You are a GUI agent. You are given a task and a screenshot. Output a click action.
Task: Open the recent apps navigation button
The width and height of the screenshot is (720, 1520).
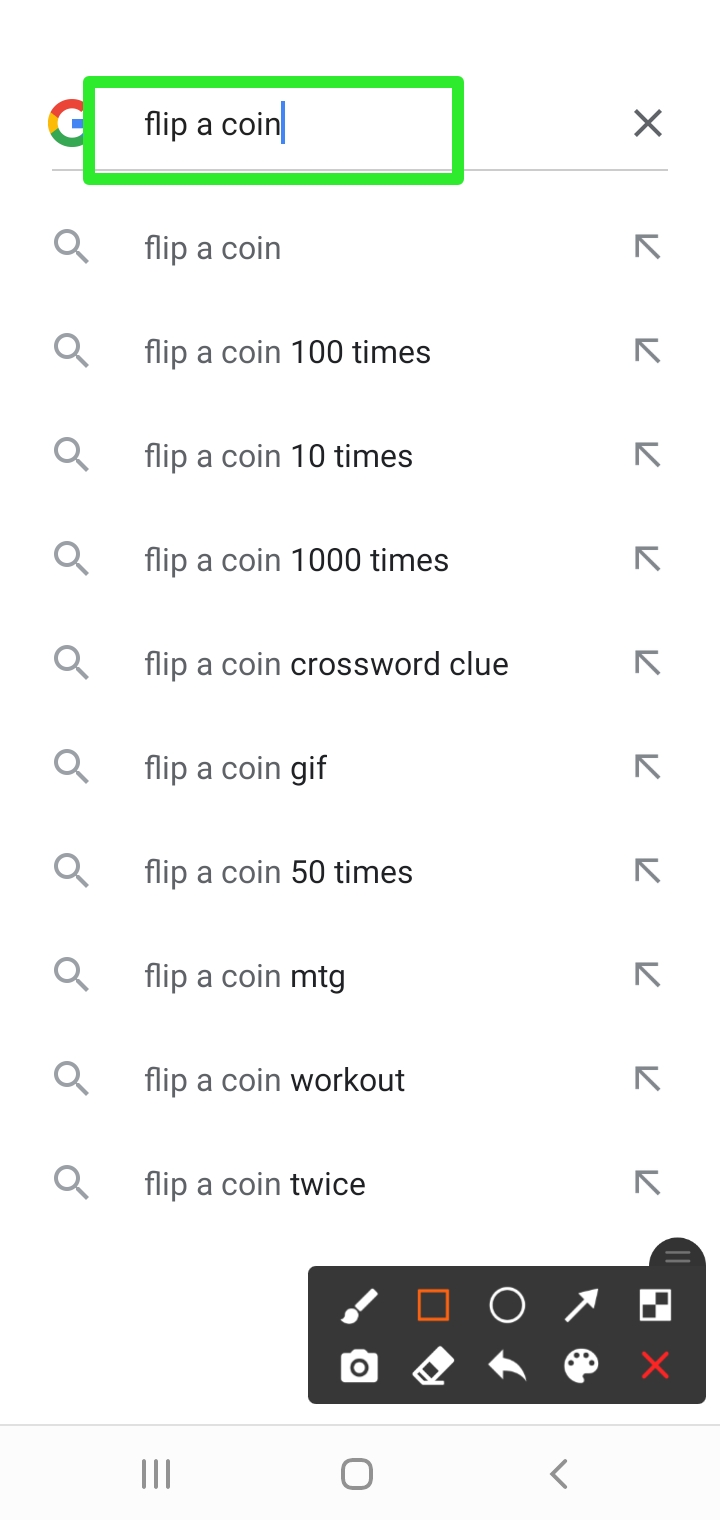coord(156,1473)
